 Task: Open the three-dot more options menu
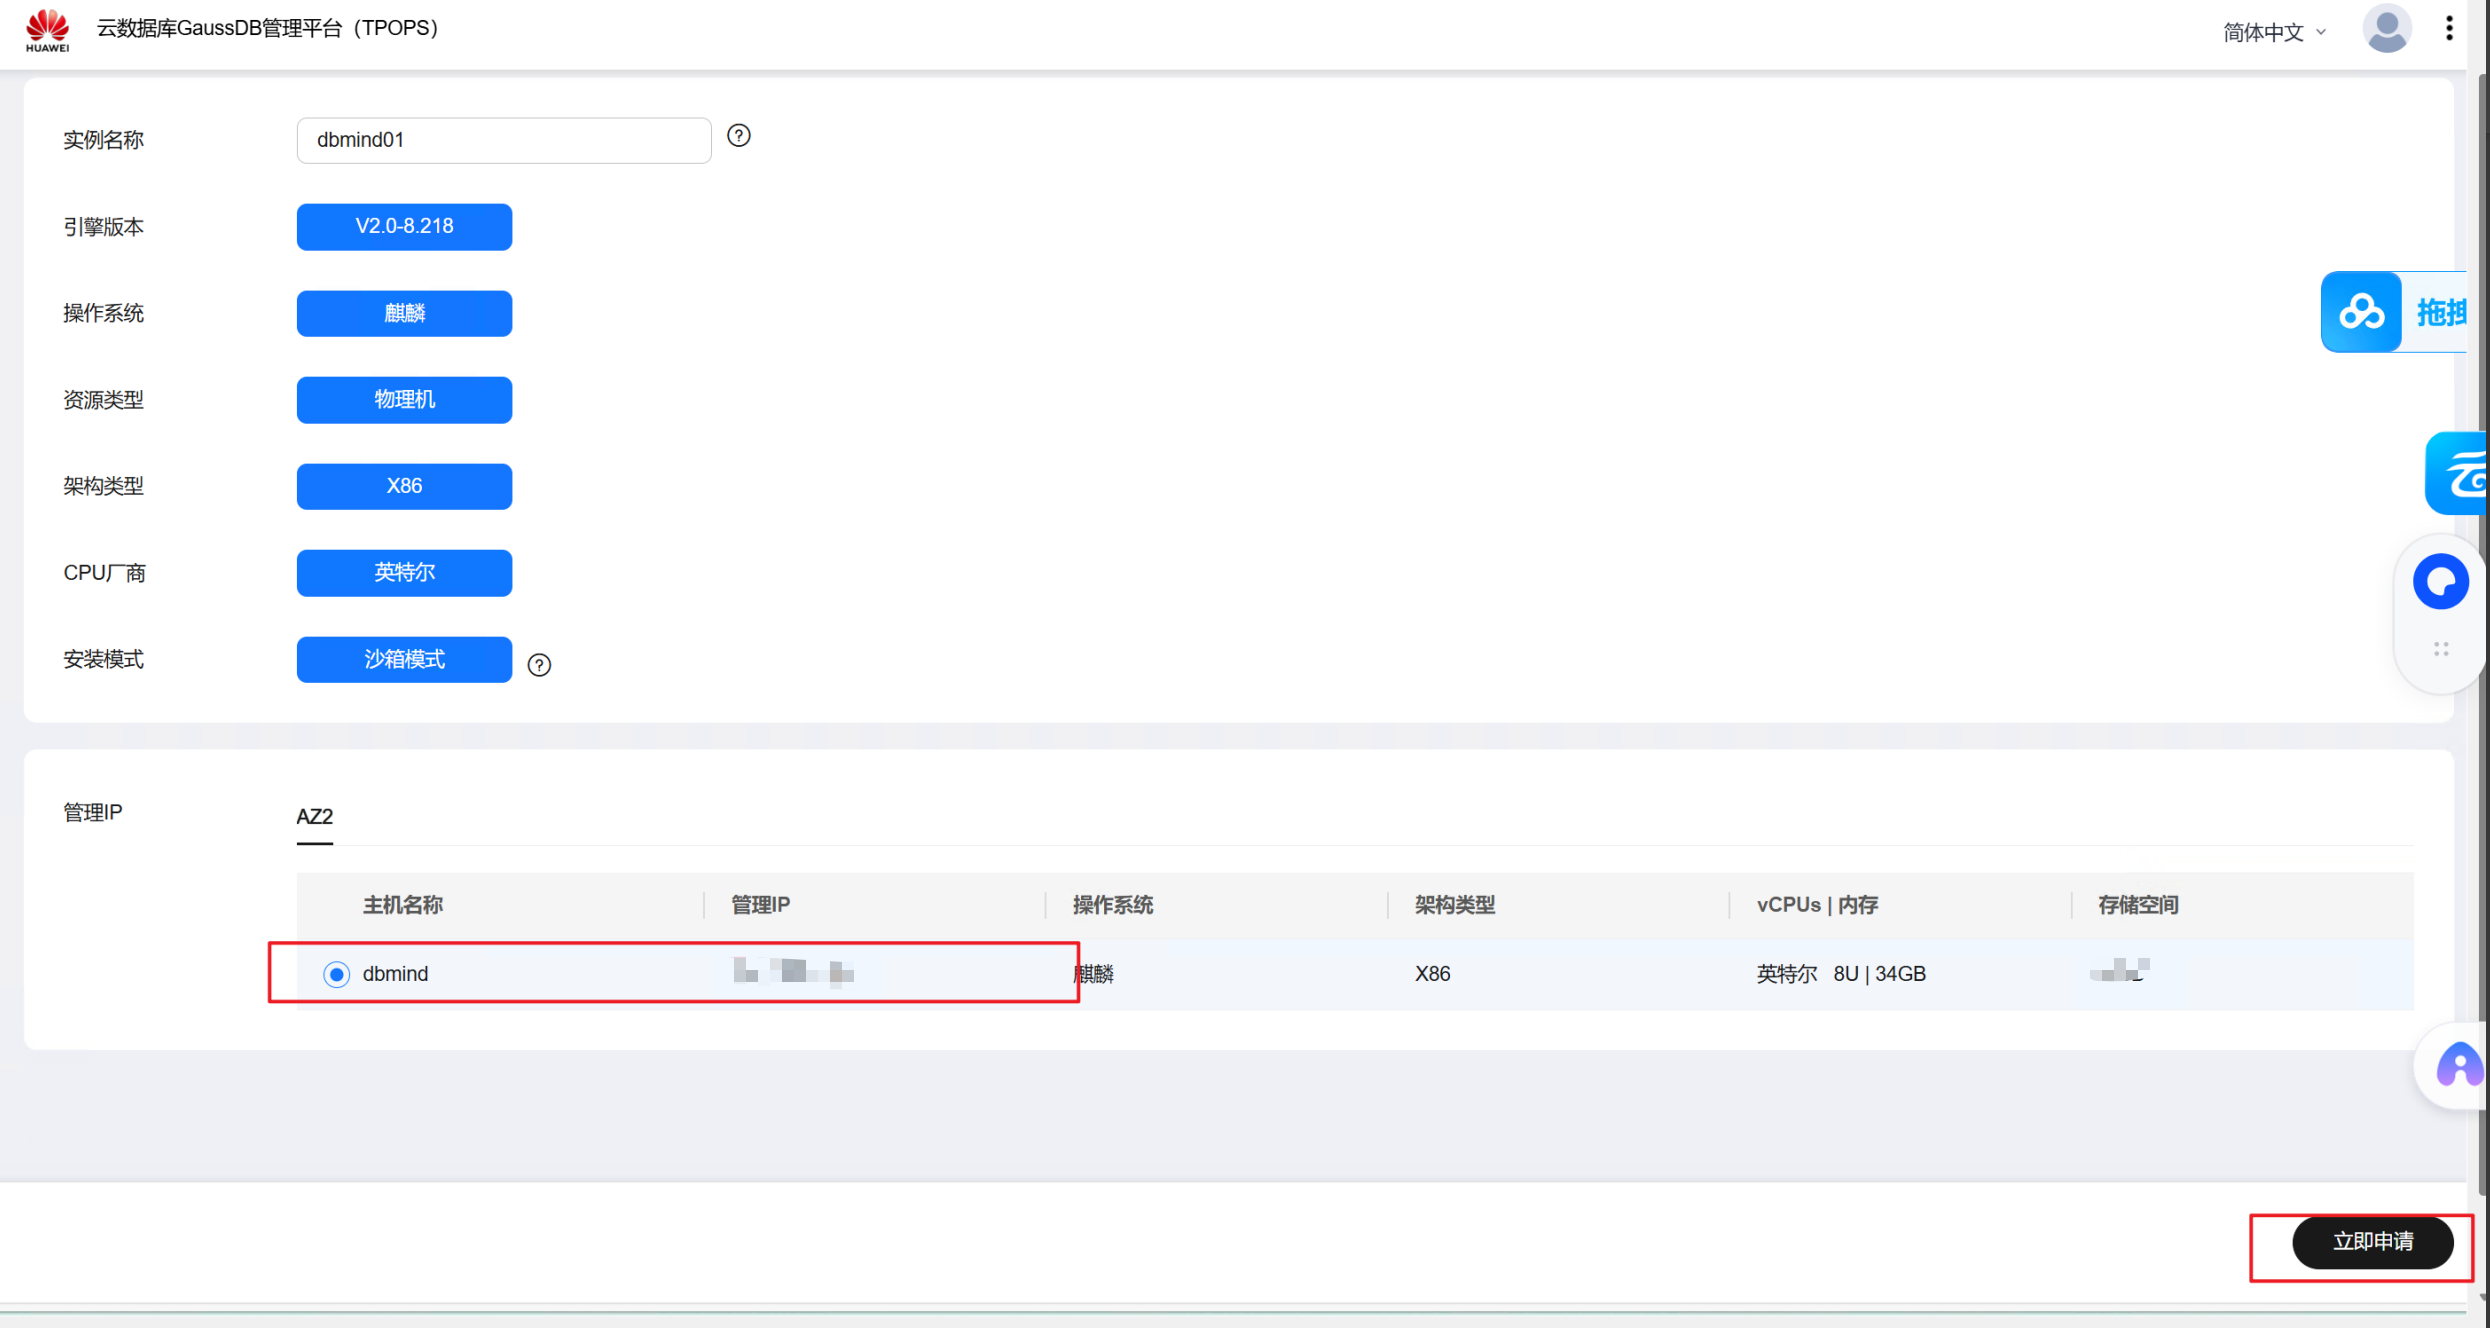[2449, 28]
